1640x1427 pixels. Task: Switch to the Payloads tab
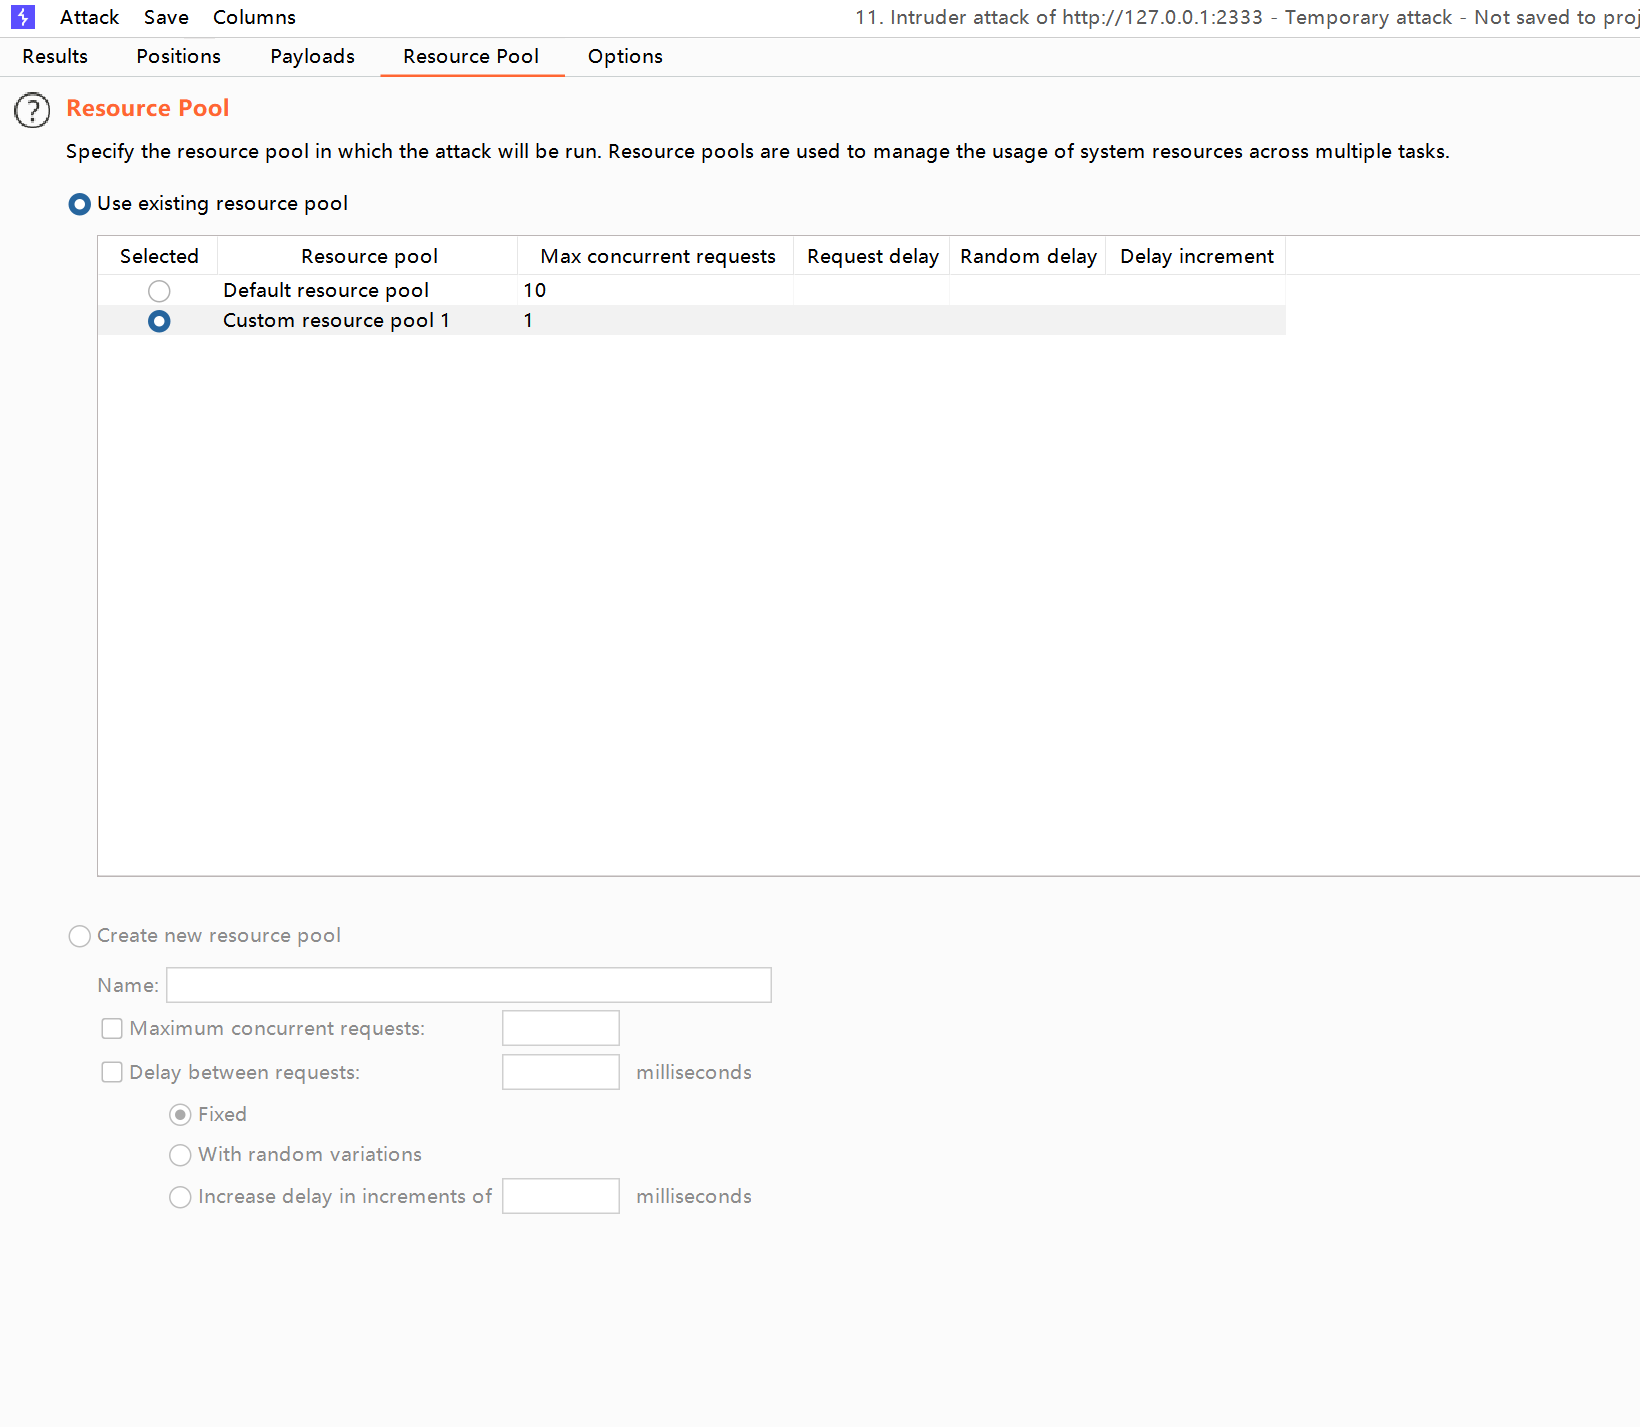pos(312,56)
